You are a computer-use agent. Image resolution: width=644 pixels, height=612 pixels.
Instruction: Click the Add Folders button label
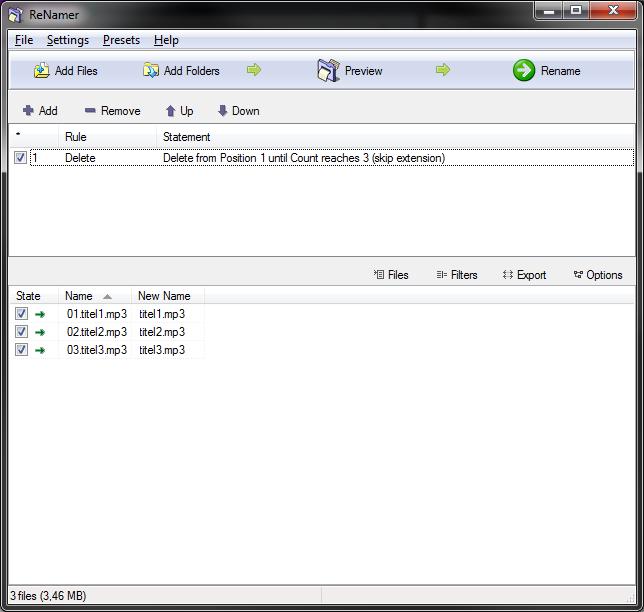click(191, 71)
